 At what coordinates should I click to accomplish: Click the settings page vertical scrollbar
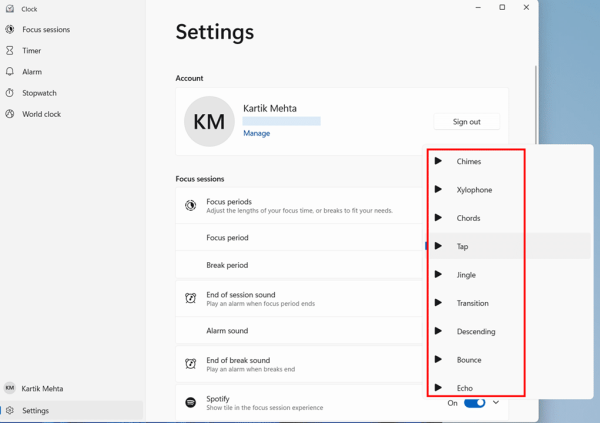(536, 104)
